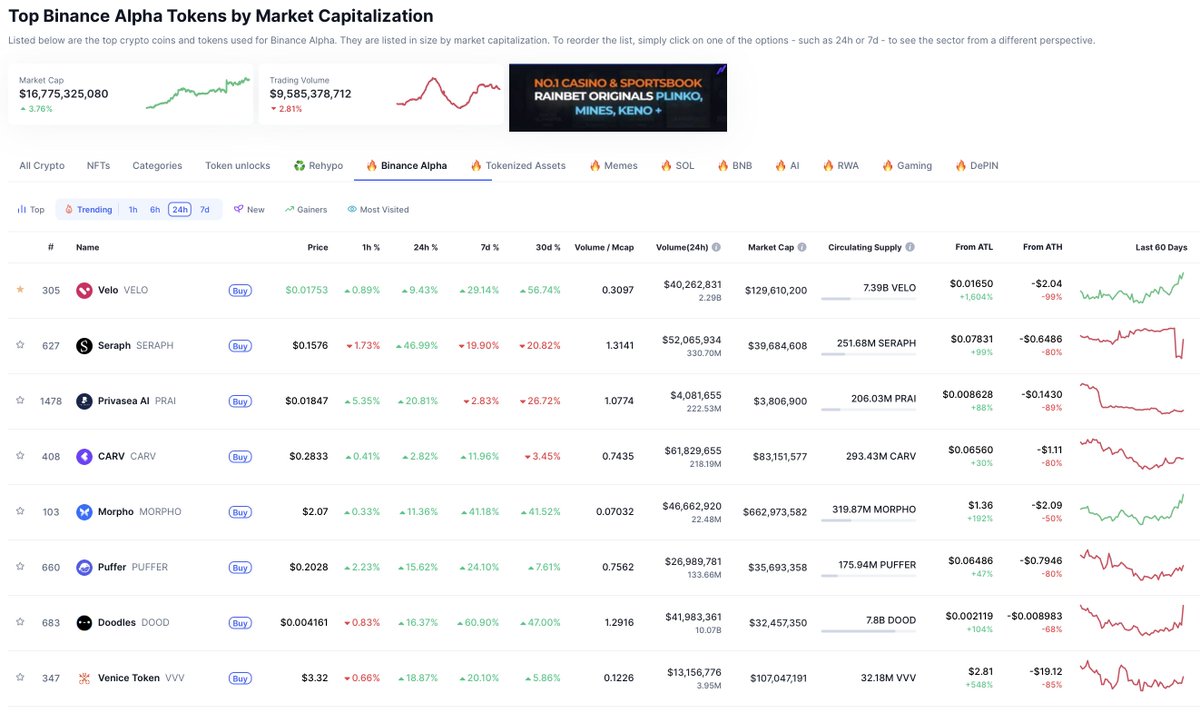Click the BNB flame icon
Screen dimensions: 1200x713
[722, 166]
